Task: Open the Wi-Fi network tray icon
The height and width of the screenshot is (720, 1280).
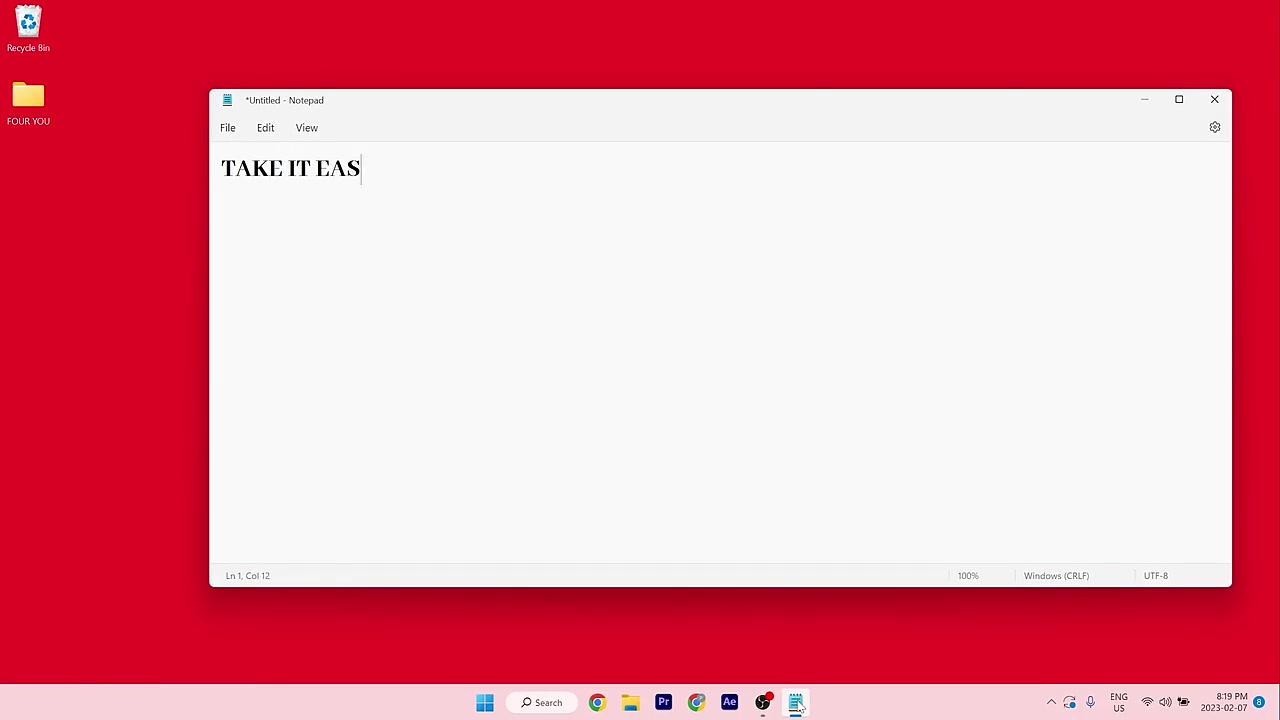Action: (x=1147, y=702)
